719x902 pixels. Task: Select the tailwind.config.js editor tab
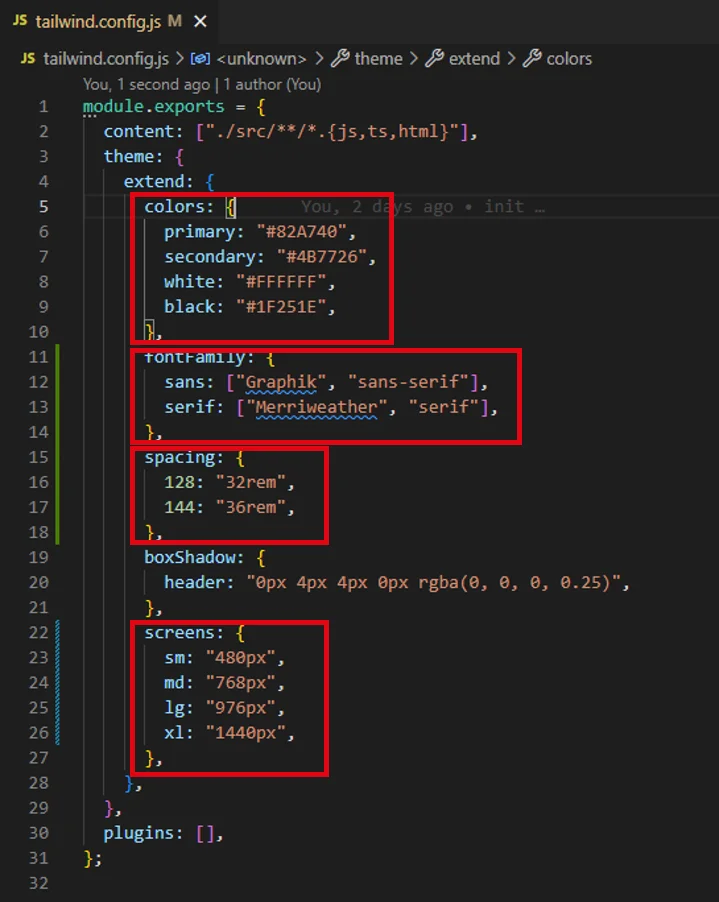point(109,22)
